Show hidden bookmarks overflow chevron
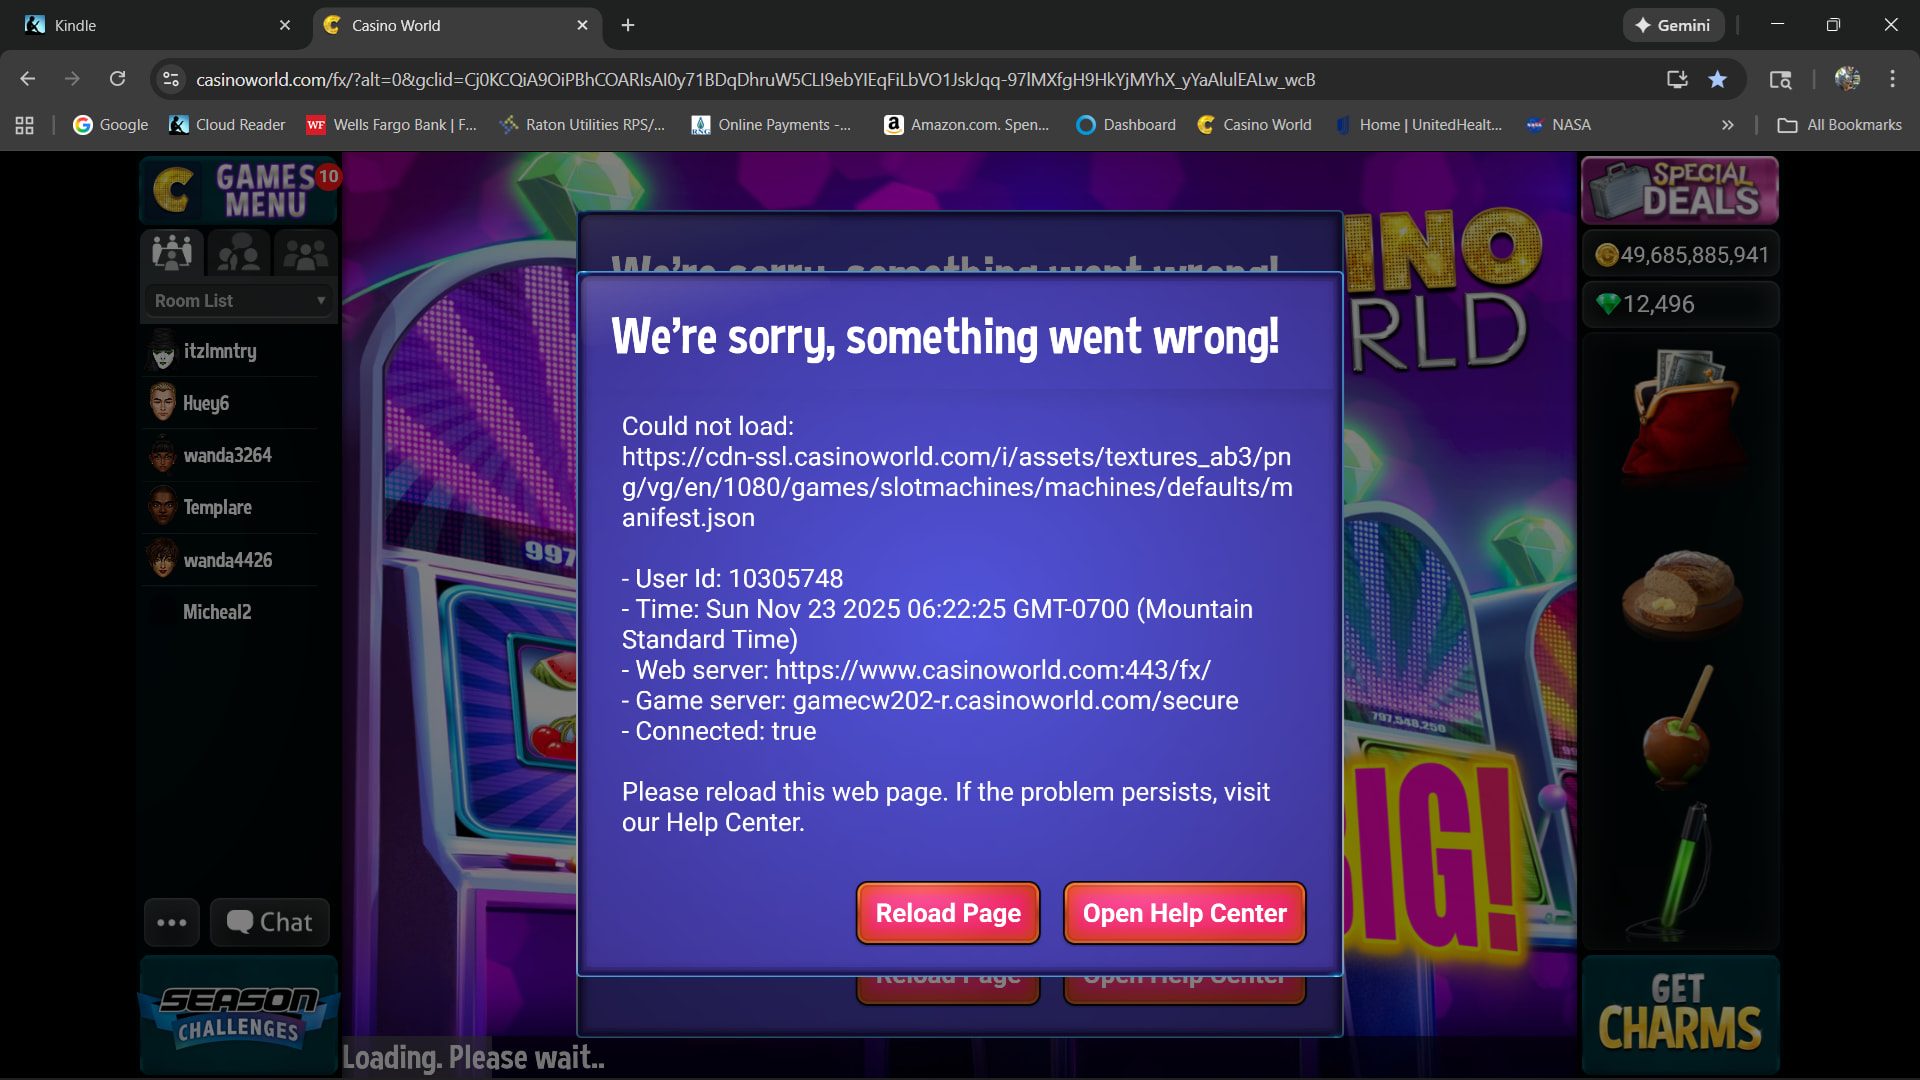 [1727, 125]
